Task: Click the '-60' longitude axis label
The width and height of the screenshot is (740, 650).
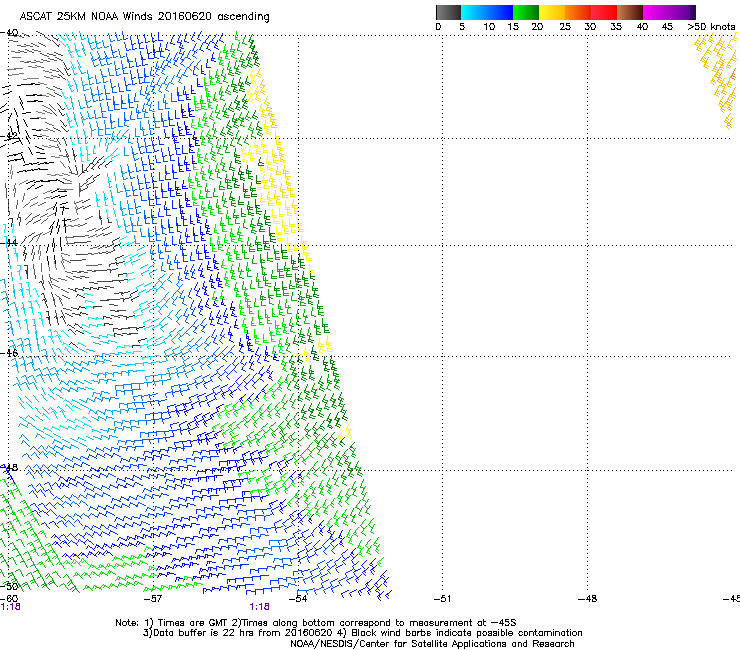Action: point(9,599)
